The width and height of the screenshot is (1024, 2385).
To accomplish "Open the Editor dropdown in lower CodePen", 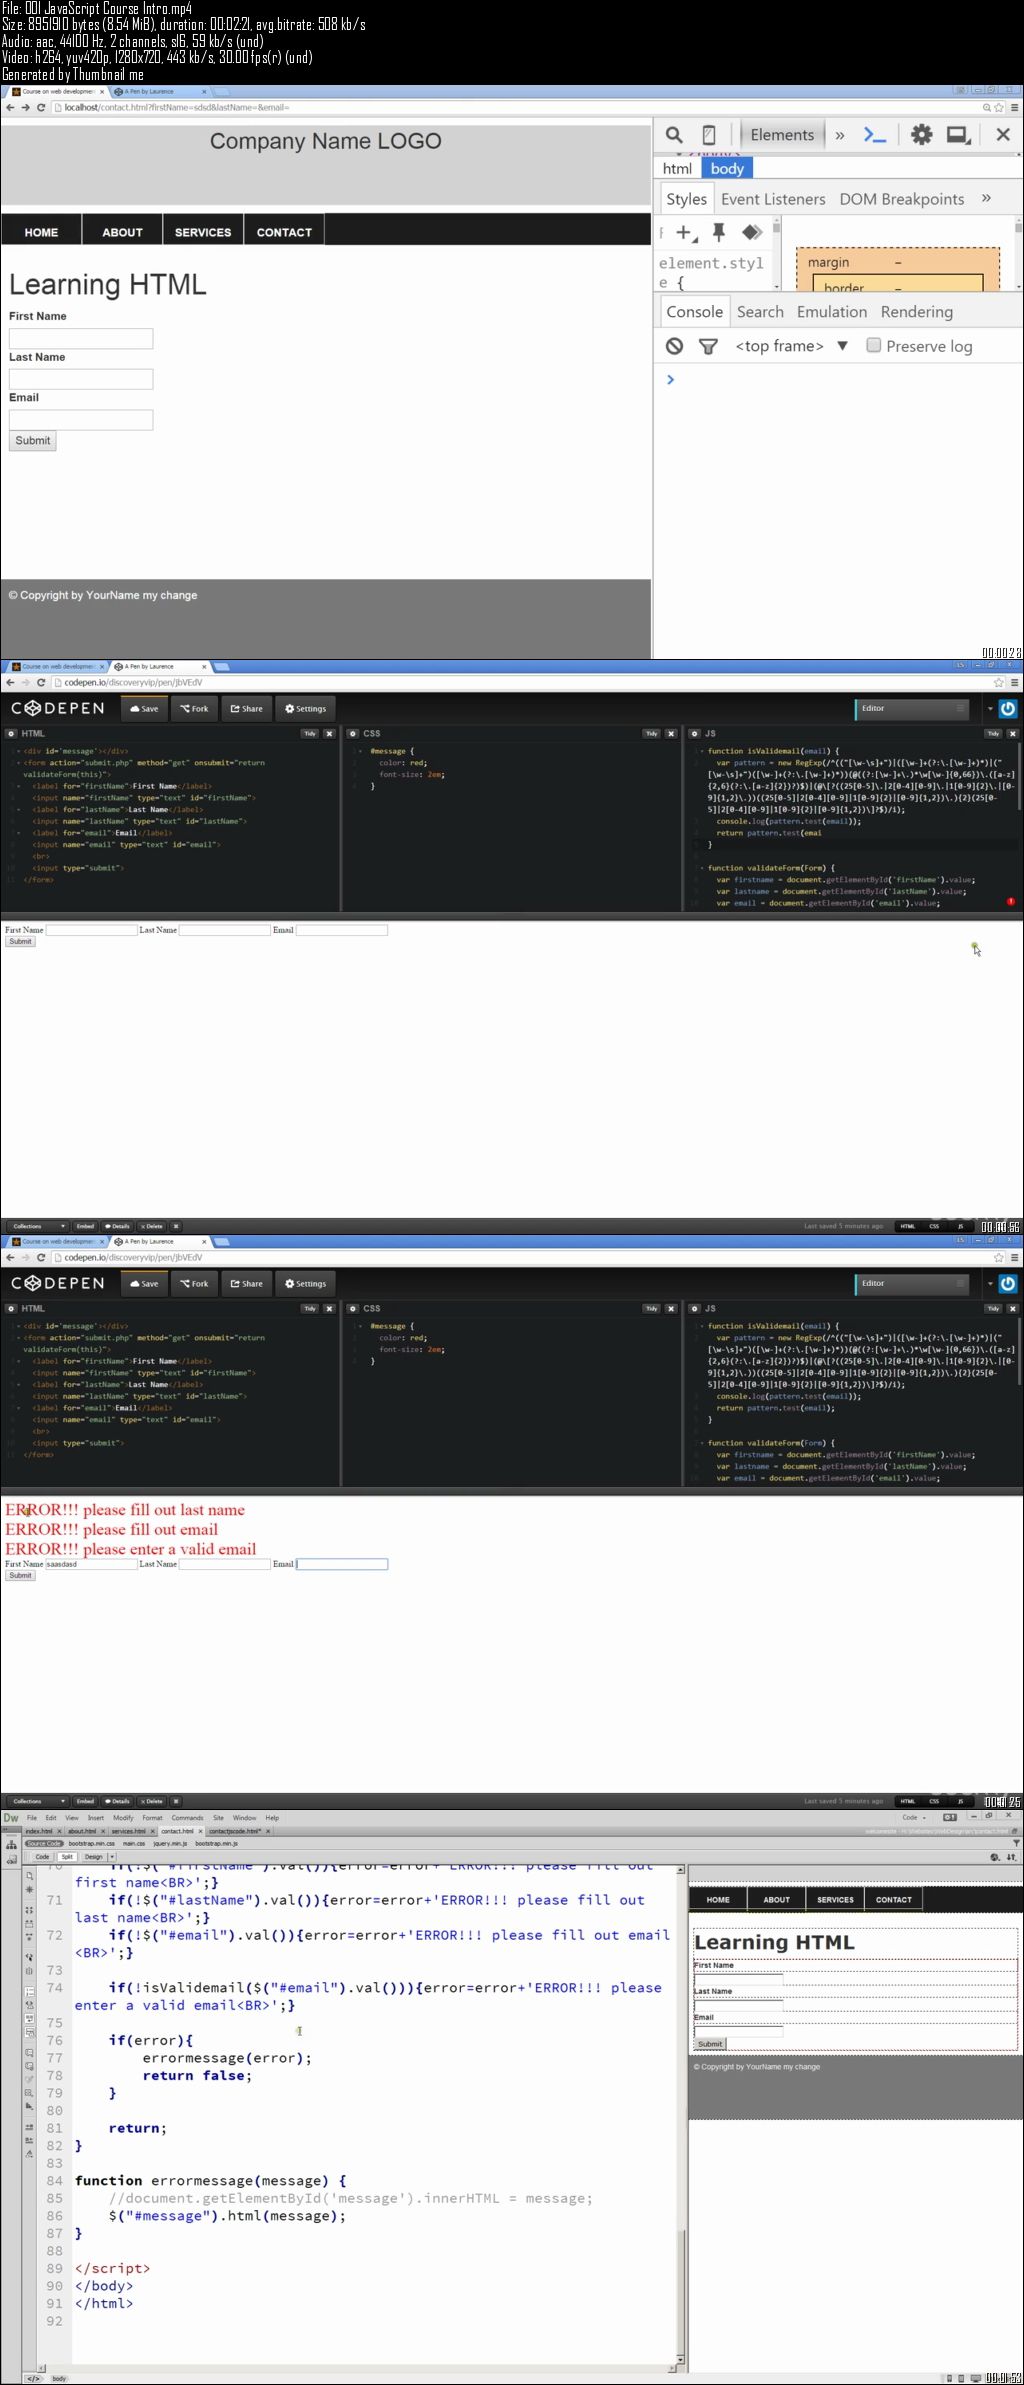I will [914, 1283].
